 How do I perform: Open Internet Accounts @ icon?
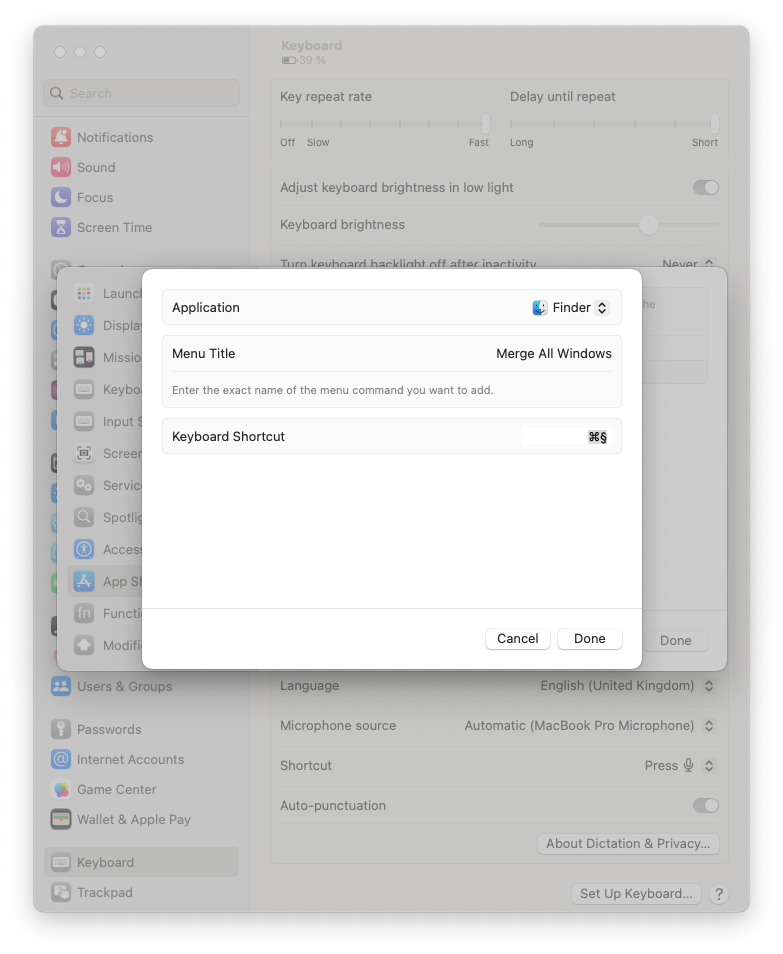tap(61, 759)
